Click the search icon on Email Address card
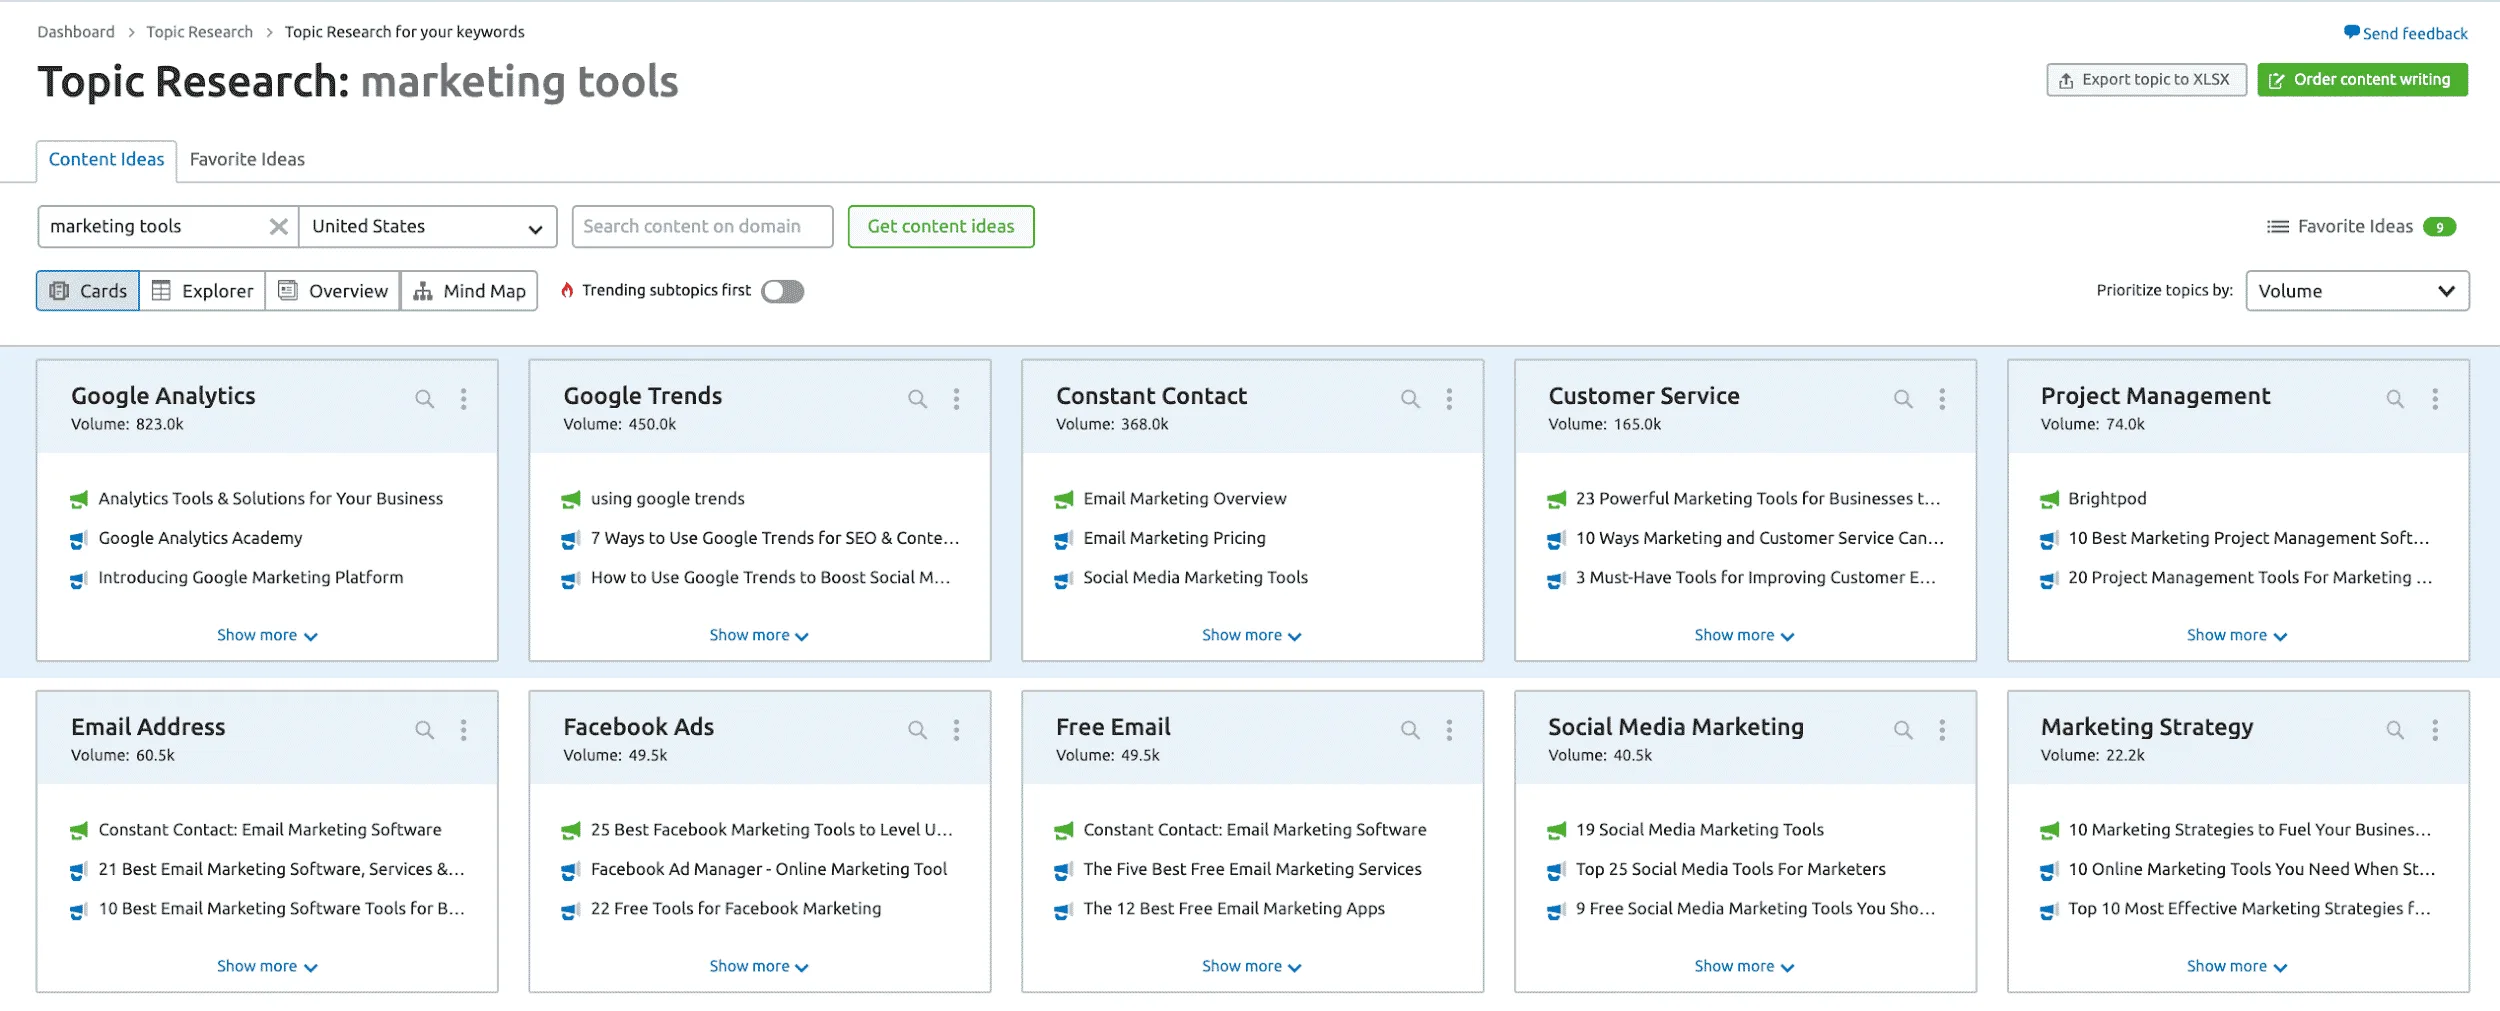Viewport: 2500px width, 1011px height. [x=425, y=730]
